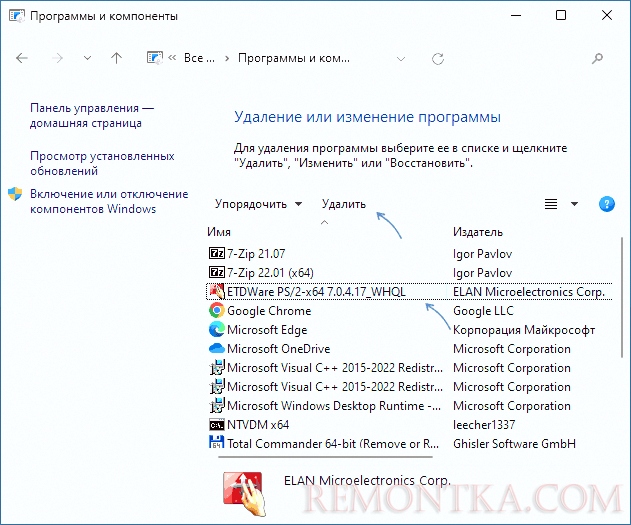Select the Microsoft Edge icon
The width and height of the screenshot is (631, 525).
pos(217,329)
